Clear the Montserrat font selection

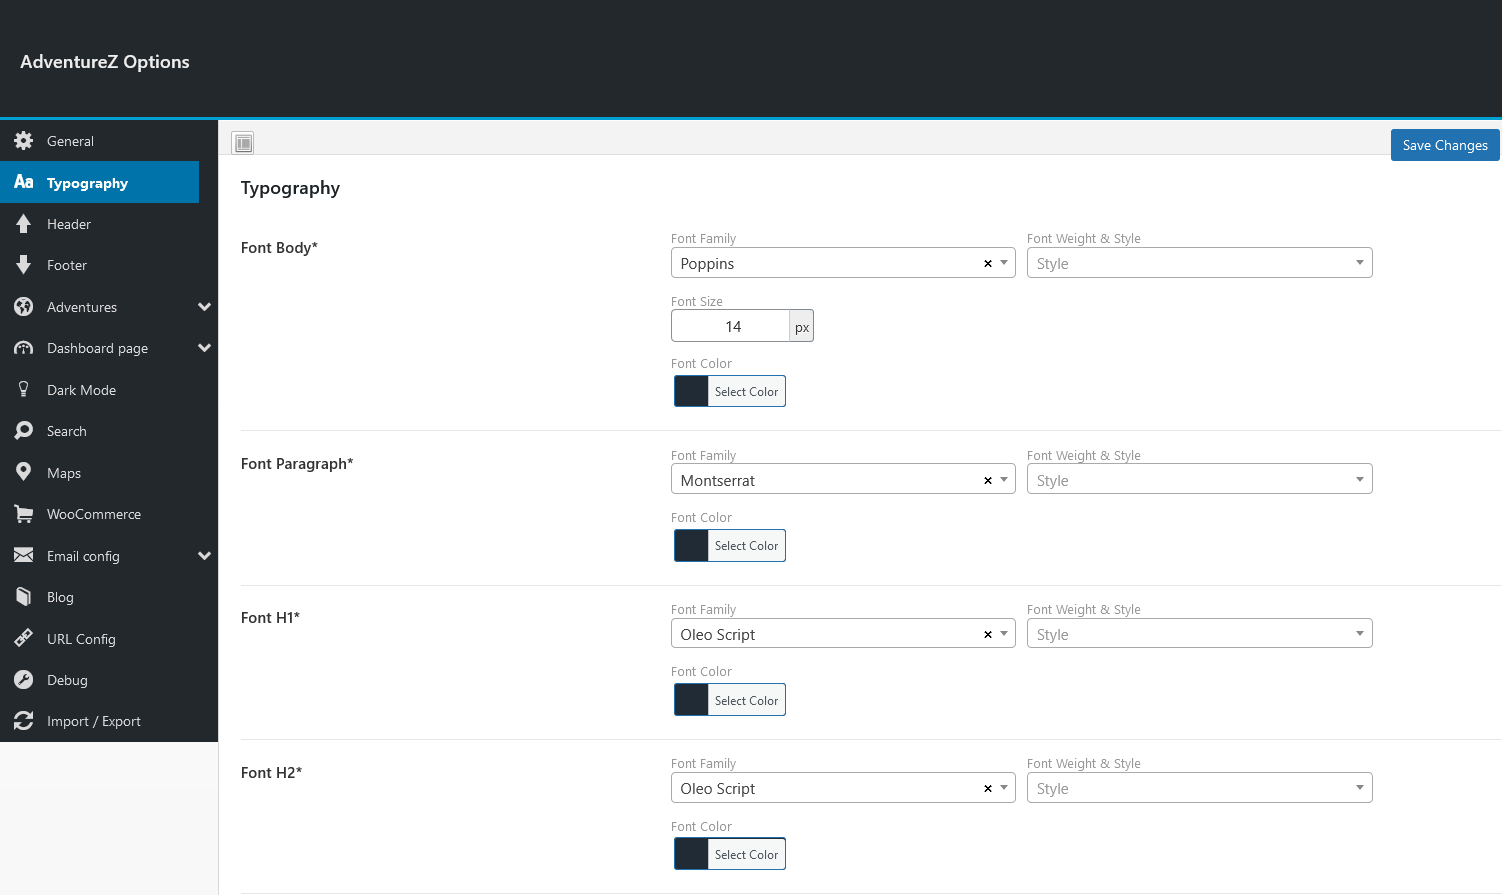coord(988,481)
